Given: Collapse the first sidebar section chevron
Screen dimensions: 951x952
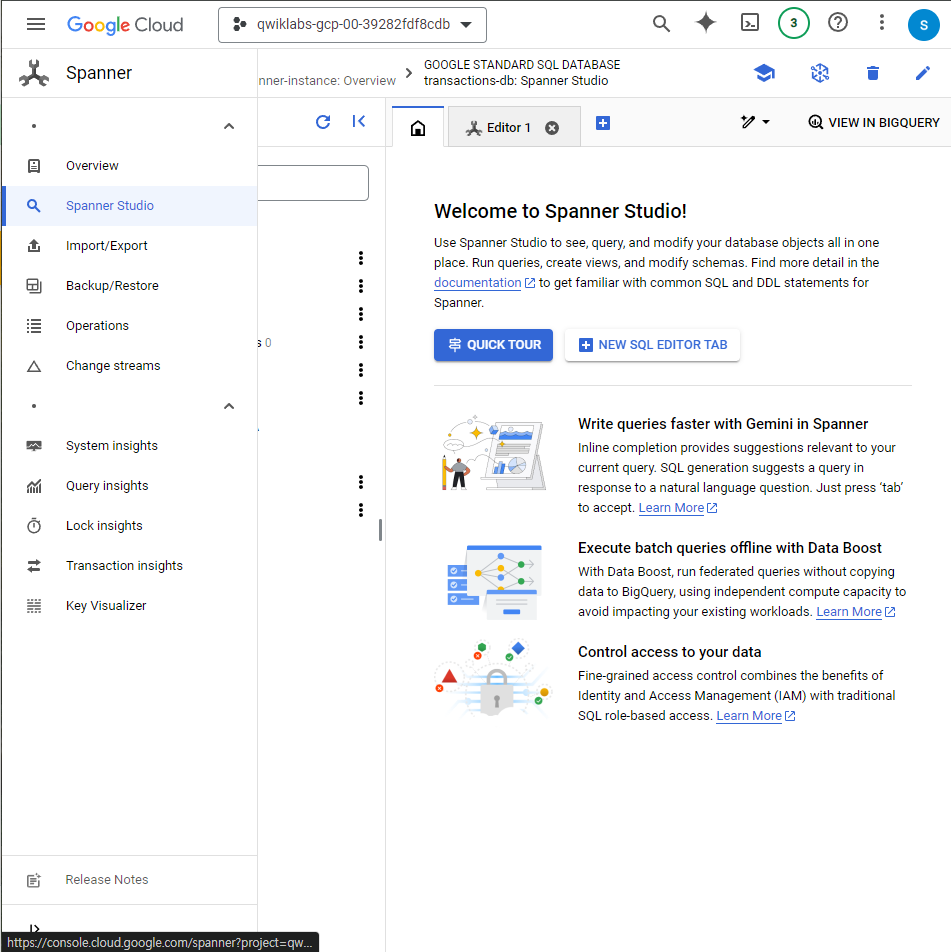Looking at the screenshot, I should (229, 126).
